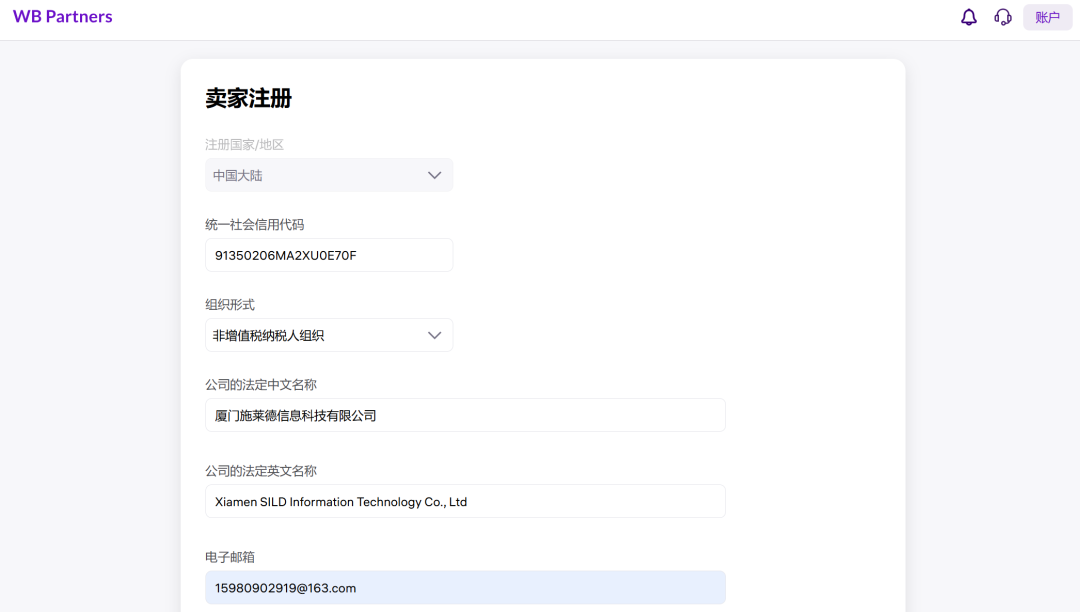Click the 电子邮箱 email field
Viewport: 1080px width, 612px height.
click(465, 587)
